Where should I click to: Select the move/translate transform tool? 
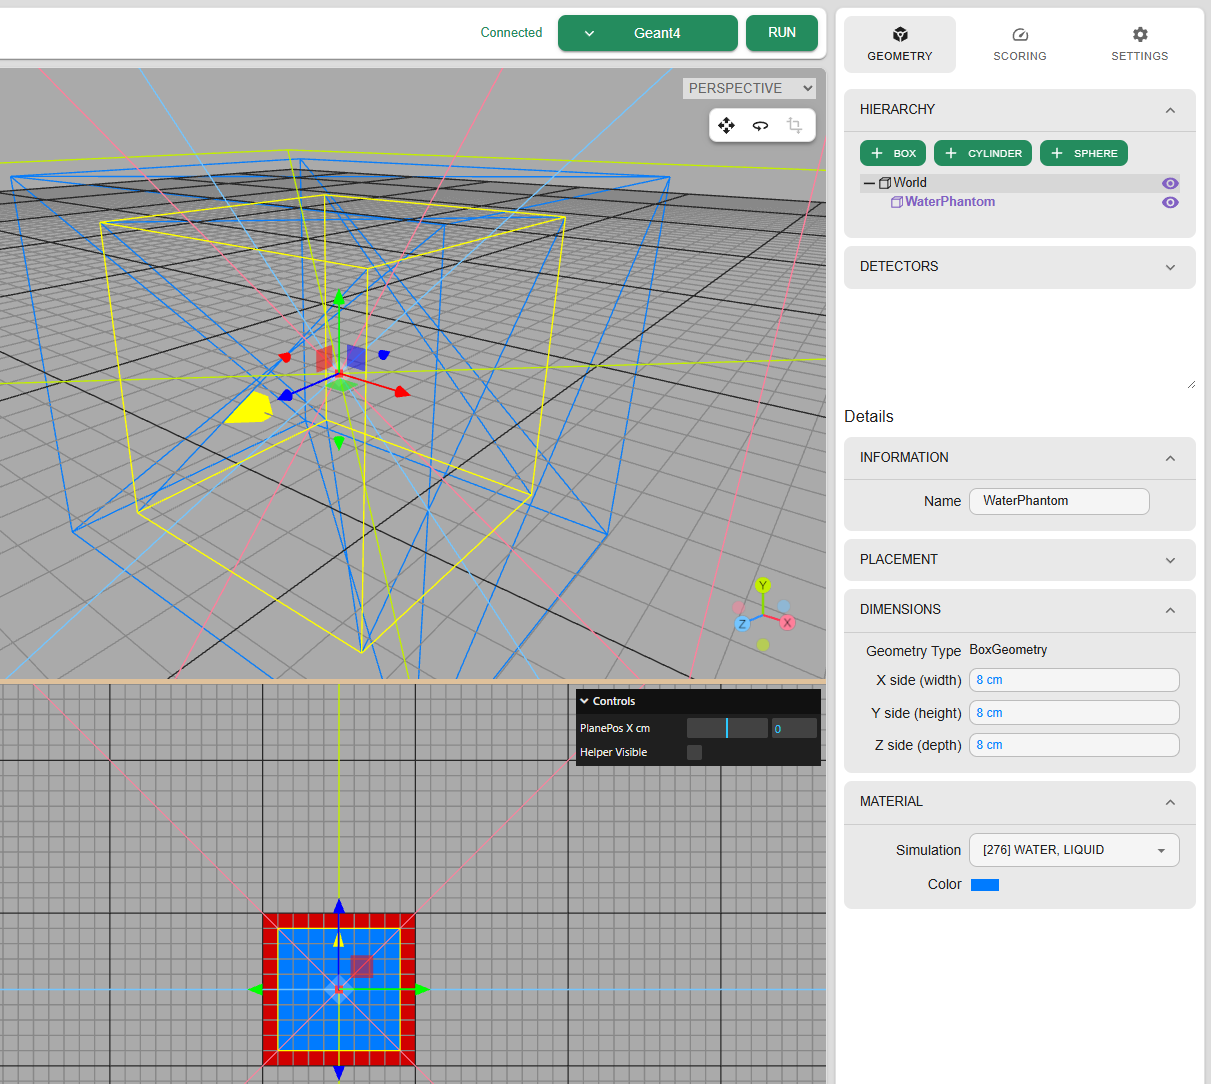click(x=727, y=125)
